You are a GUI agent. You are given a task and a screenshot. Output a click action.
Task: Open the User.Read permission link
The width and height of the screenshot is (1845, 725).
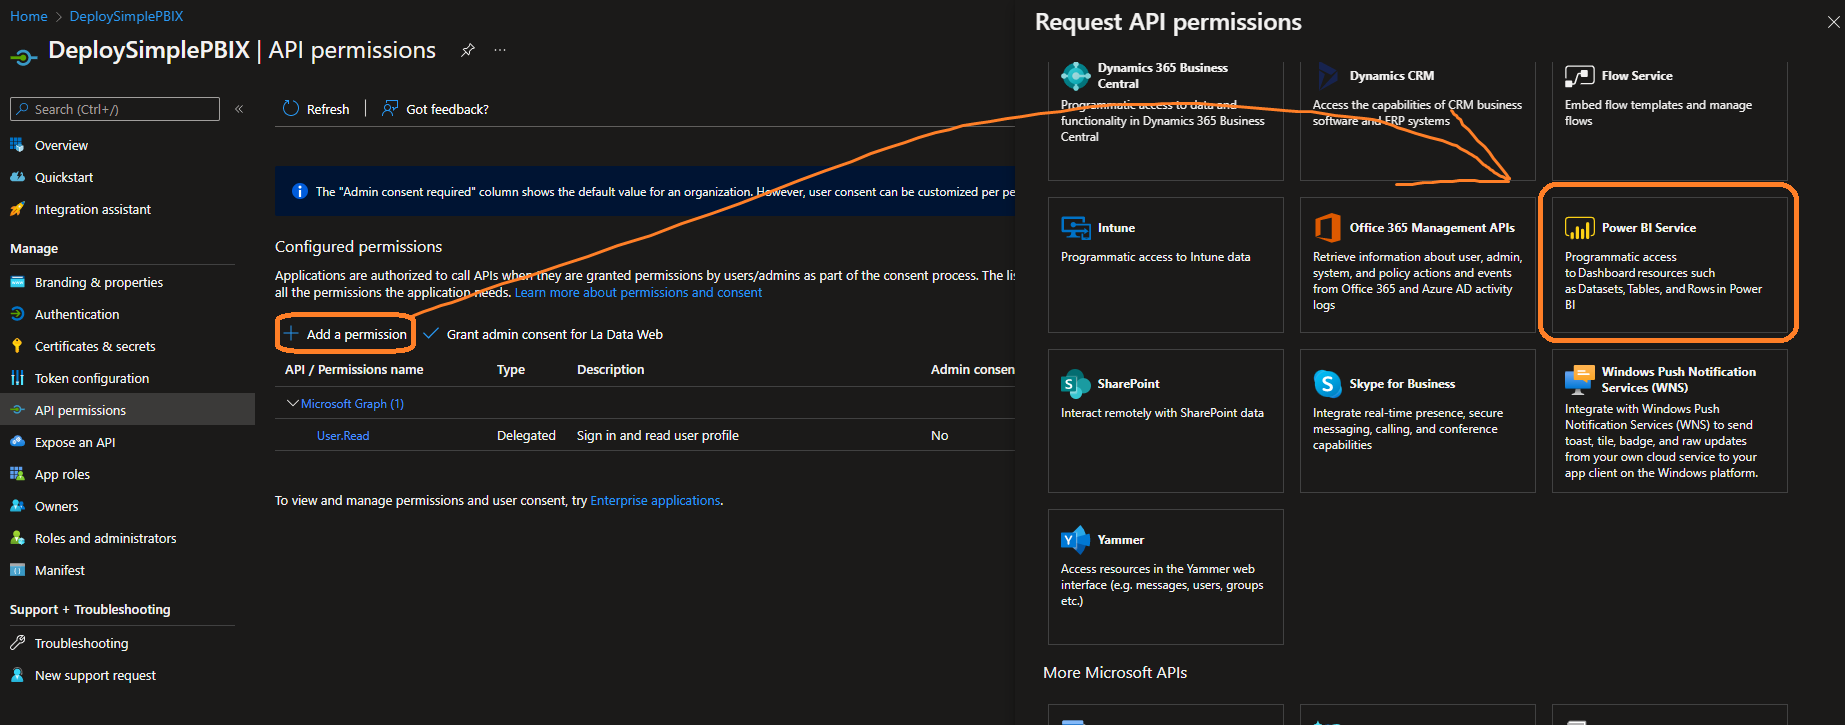pyautogui.click(x=343, y=435)
